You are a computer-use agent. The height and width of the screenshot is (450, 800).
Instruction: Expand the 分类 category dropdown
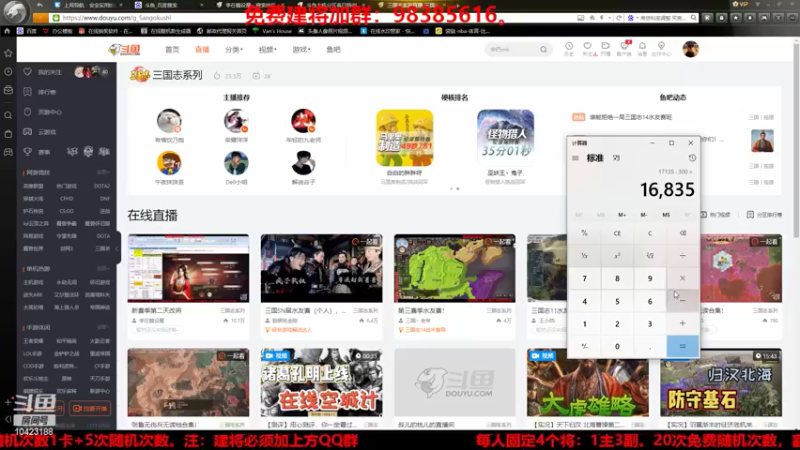(x=234, y=49)
